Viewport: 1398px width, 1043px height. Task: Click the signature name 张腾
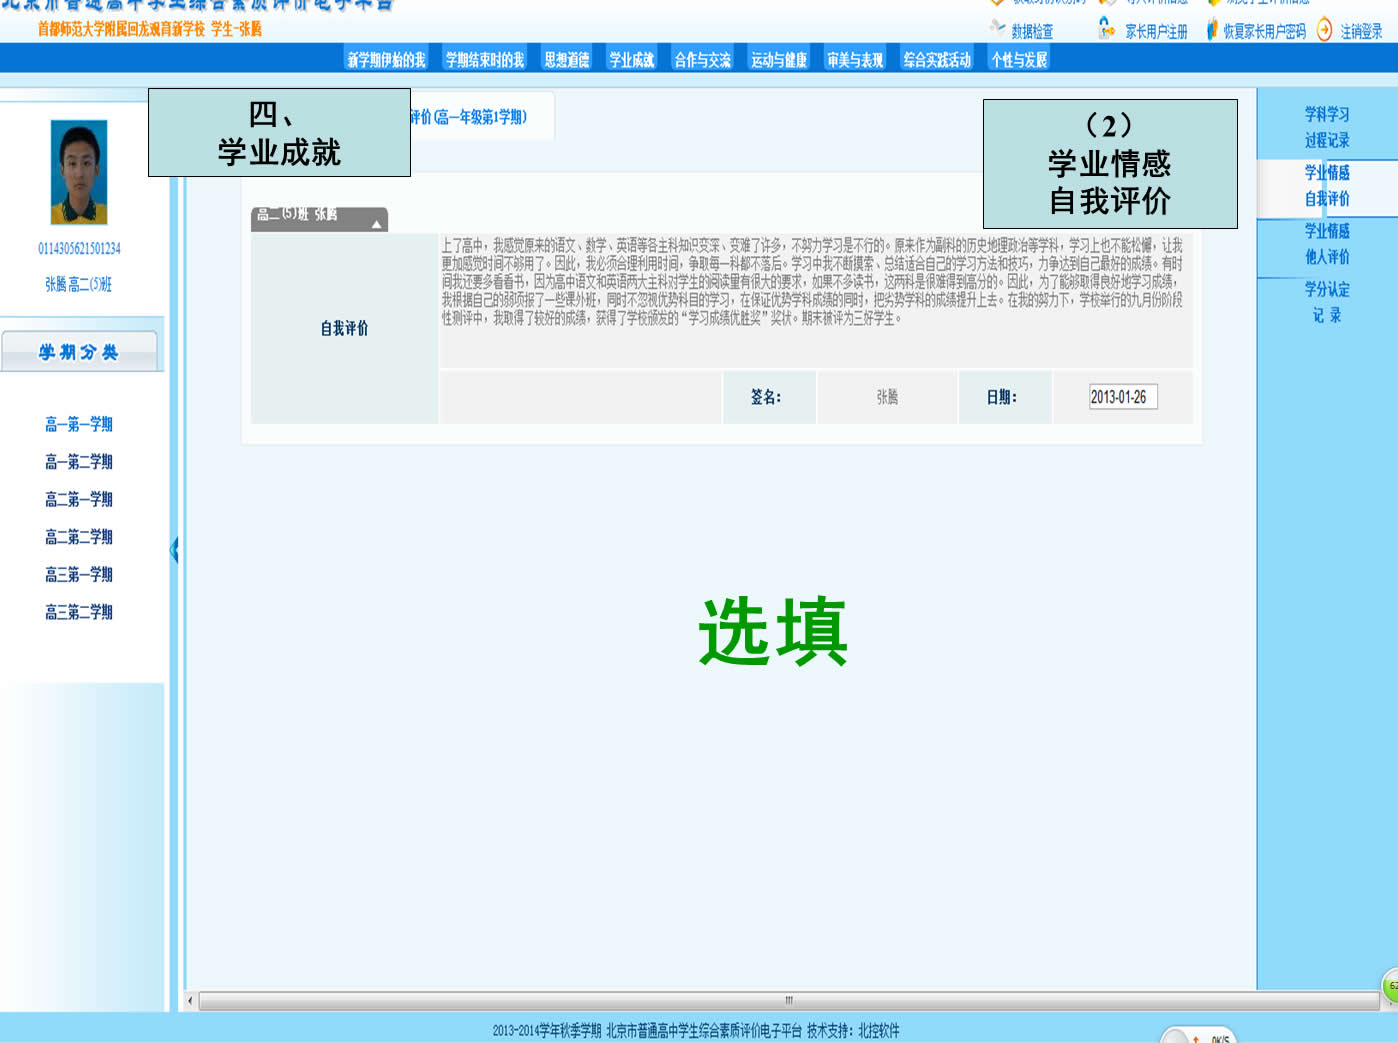[x=887, y=397]
